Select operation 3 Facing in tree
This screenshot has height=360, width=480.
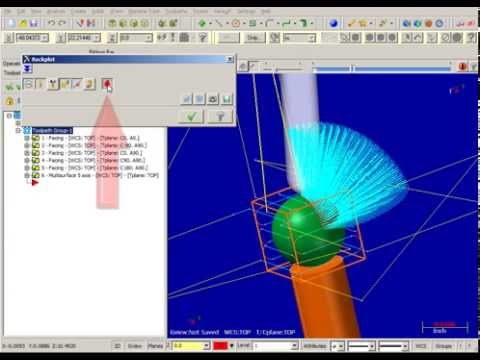click(91, 153)
